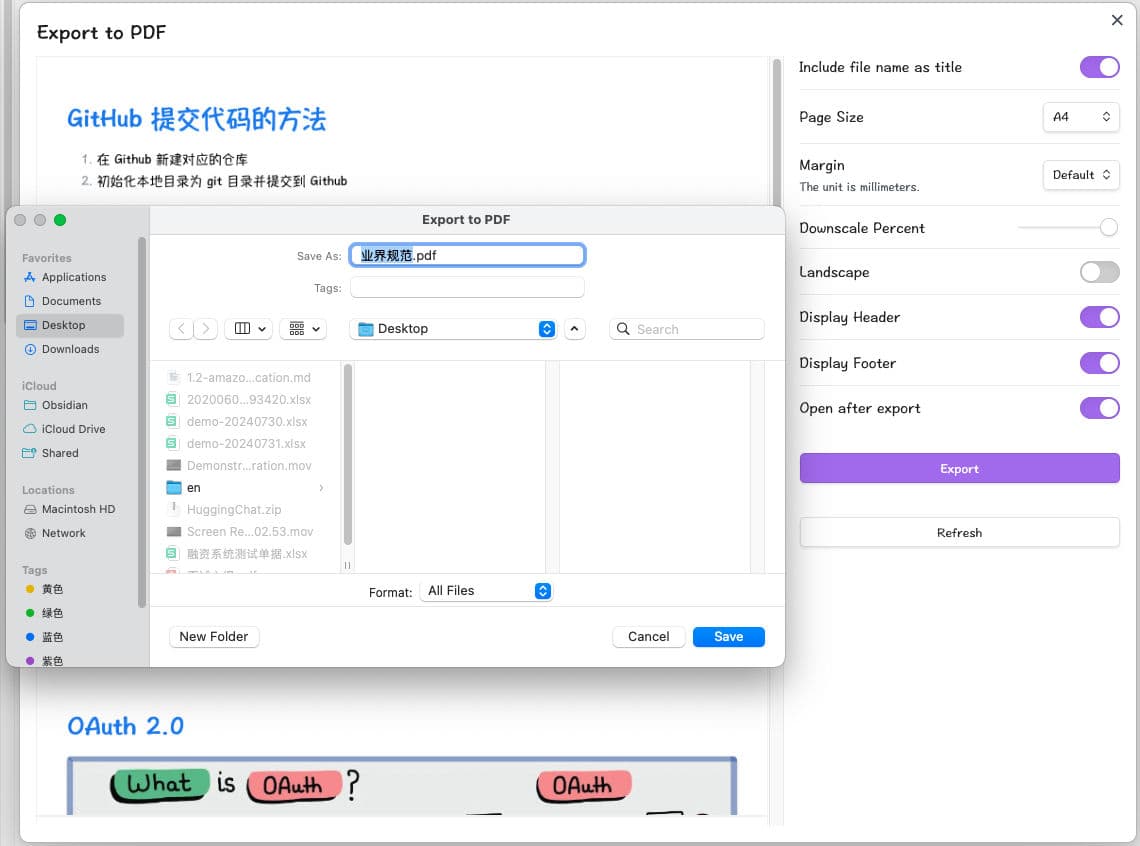Change the Format dropdown from All Files
Screen dimensions: 1140x846
tap(486, 591)
